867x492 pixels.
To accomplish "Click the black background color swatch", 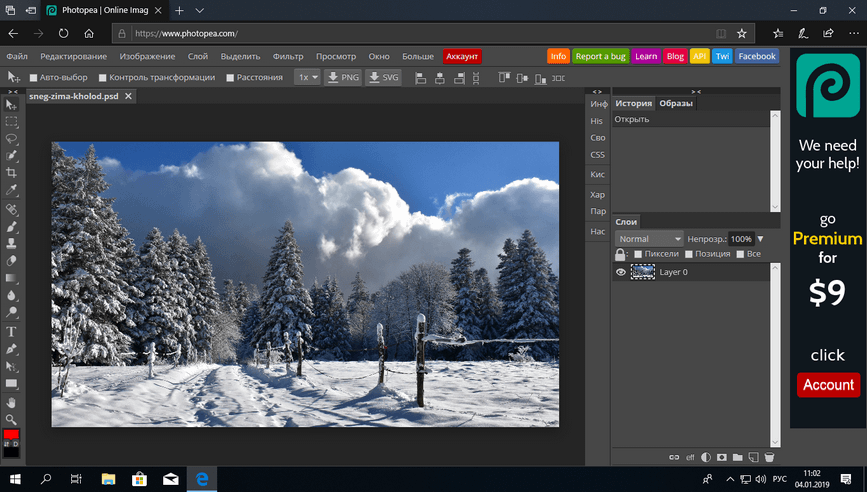I will (x=11, y=451).
